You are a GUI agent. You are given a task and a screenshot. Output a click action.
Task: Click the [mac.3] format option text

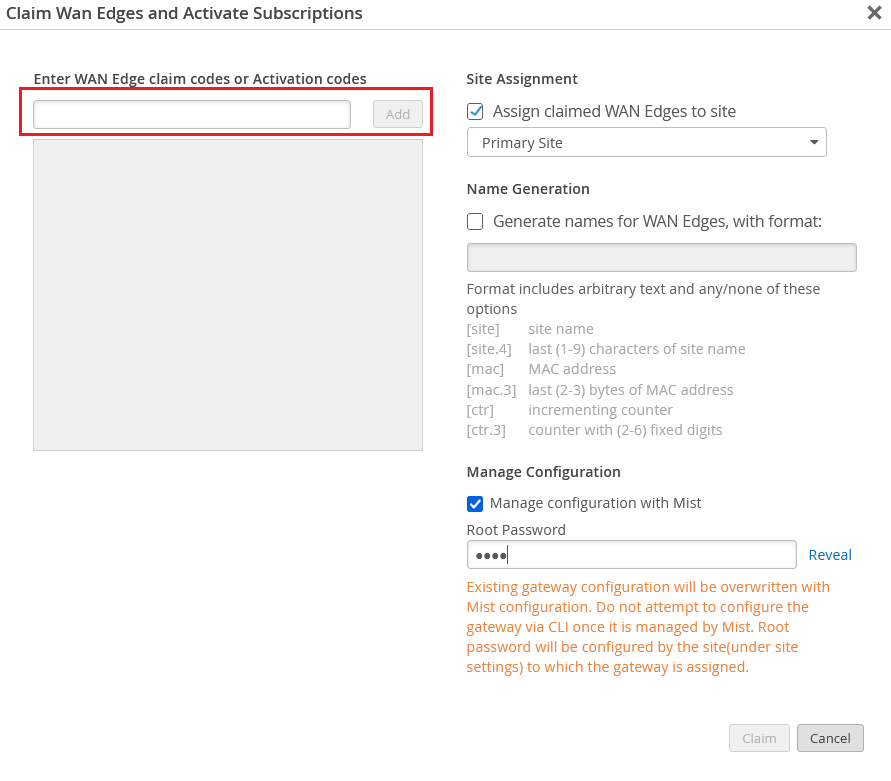[491, 390]
